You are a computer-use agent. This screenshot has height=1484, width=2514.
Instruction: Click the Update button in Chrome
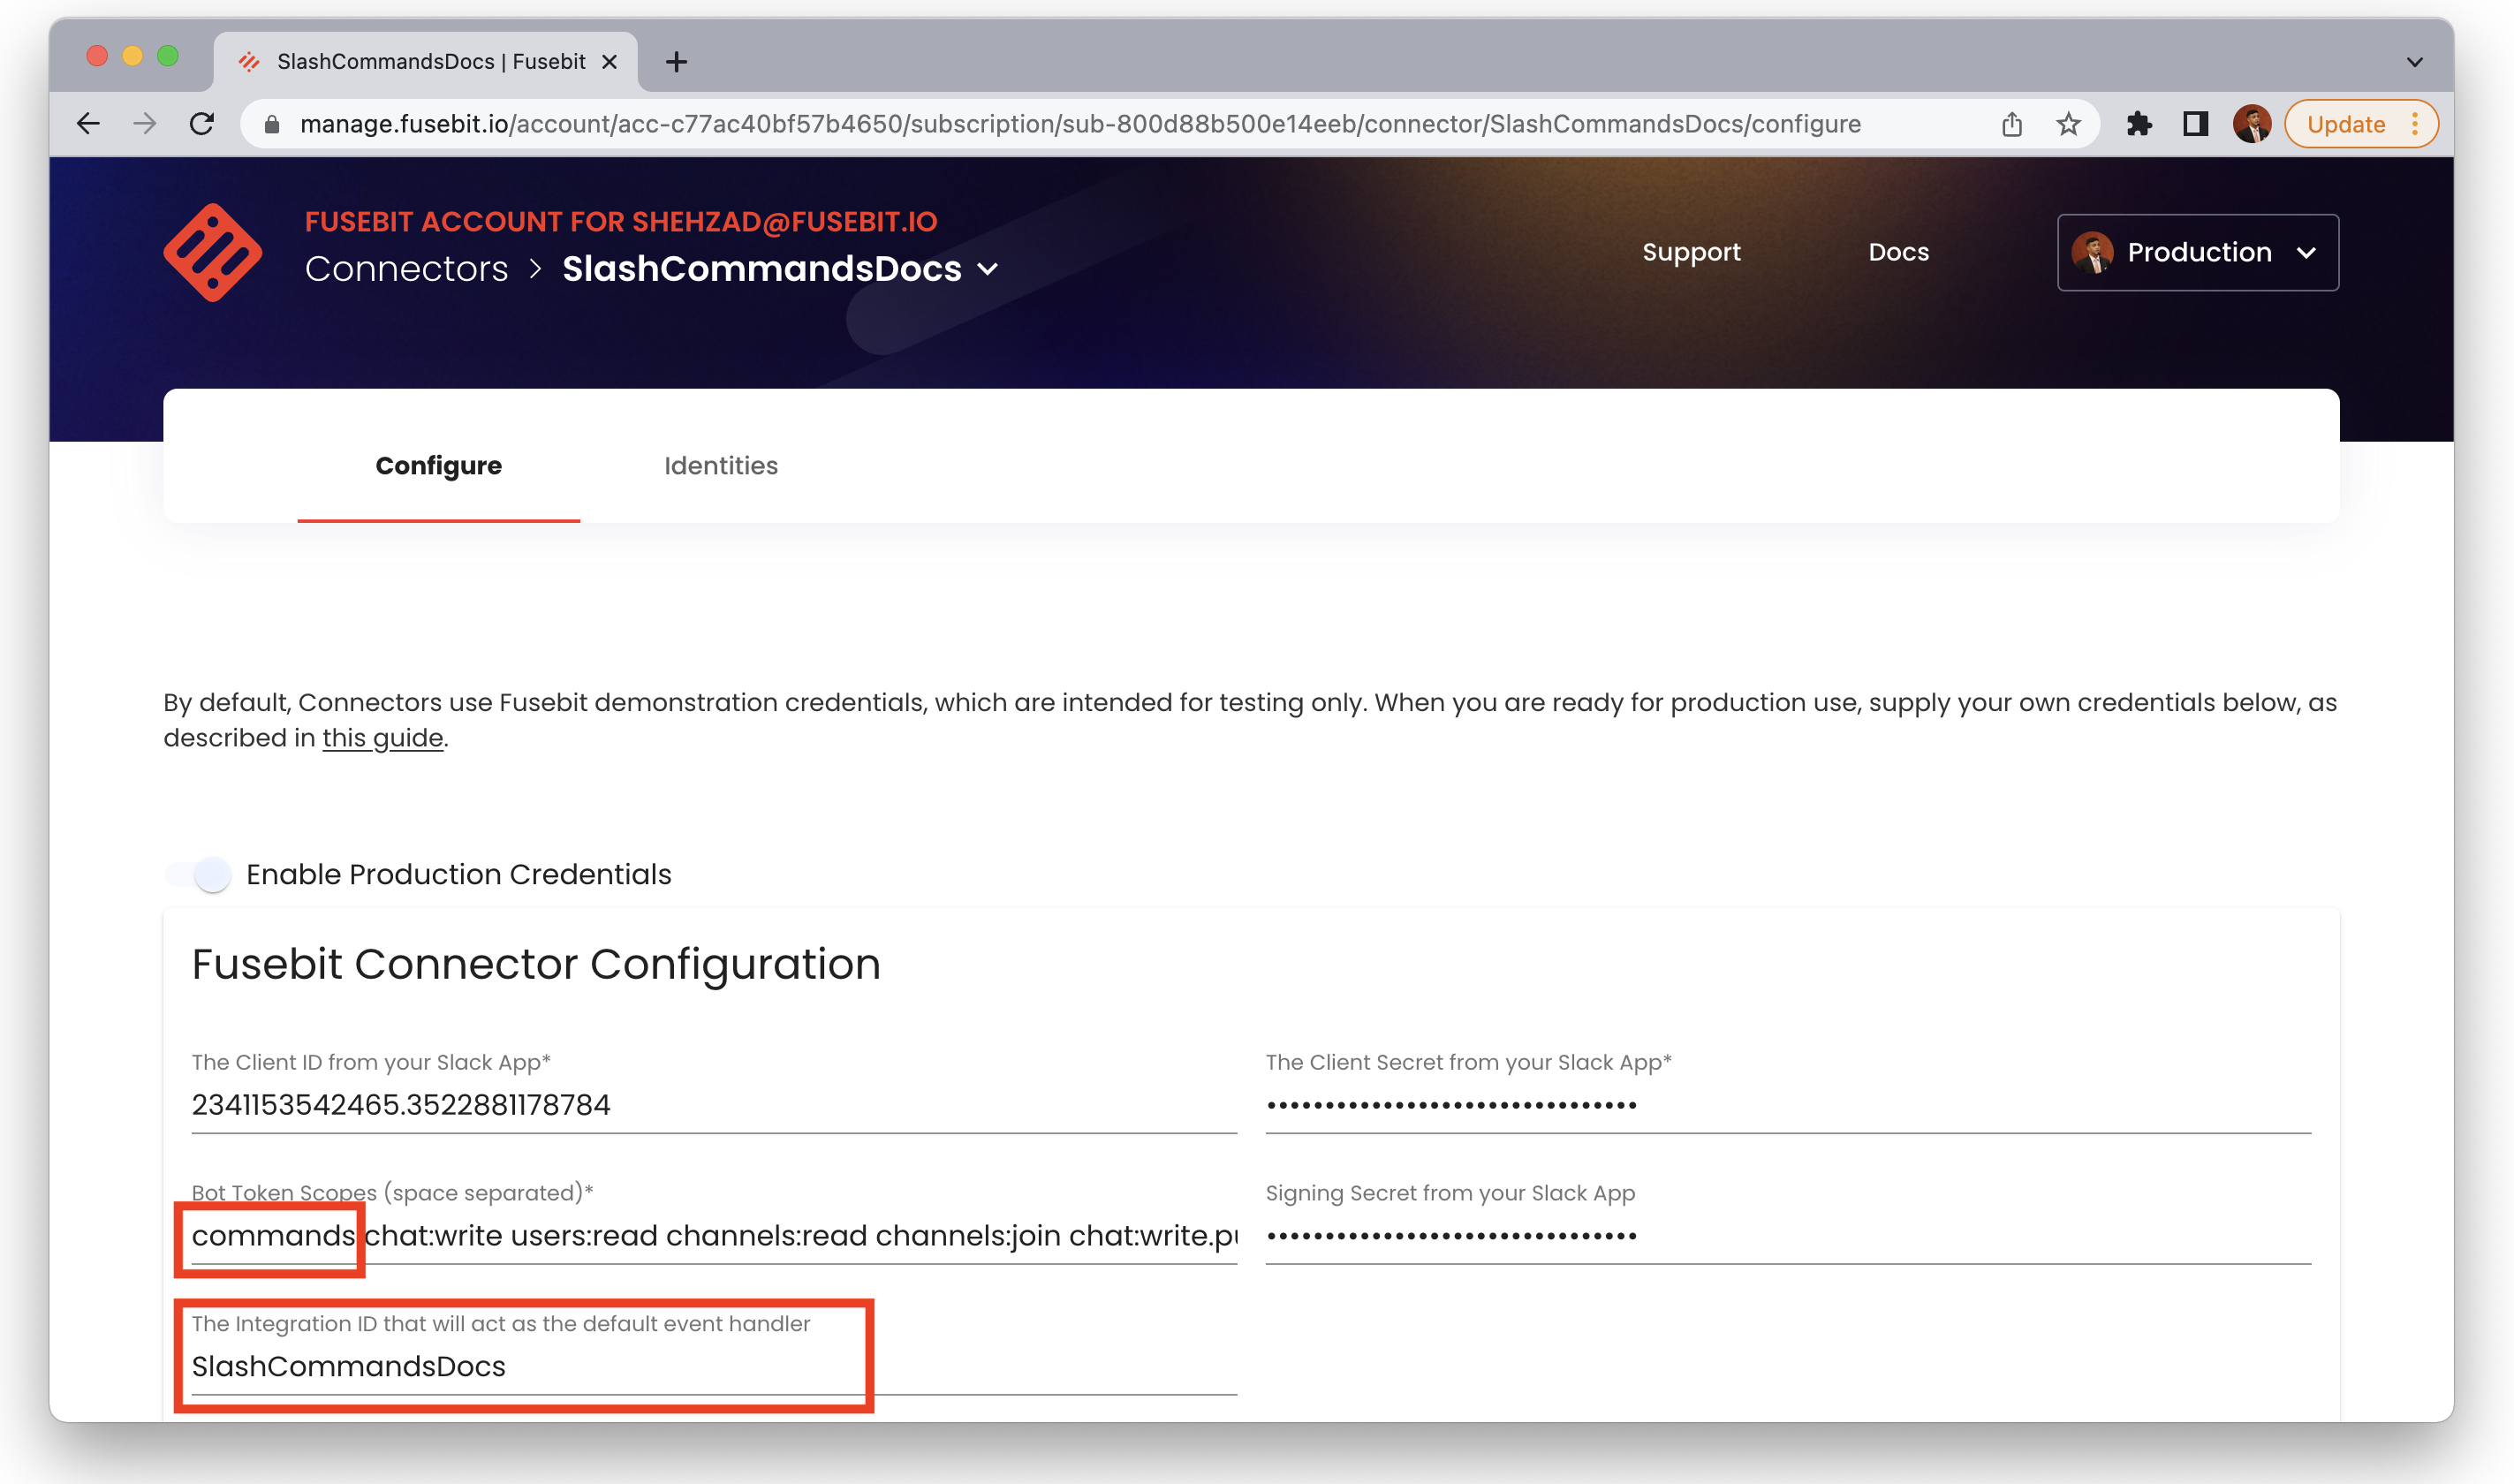(x=2346, y=124)
